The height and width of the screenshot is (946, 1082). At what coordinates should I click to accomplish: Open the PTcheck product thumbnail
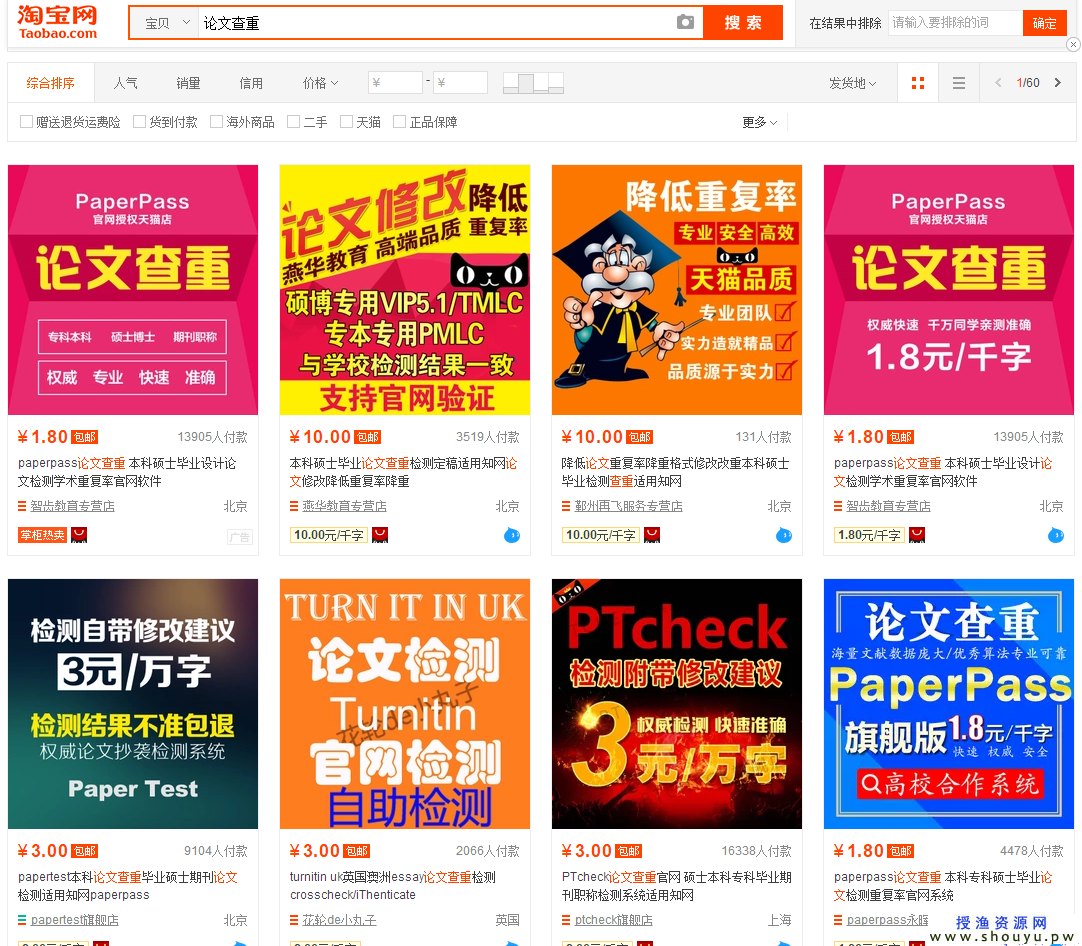coord(676,704)
